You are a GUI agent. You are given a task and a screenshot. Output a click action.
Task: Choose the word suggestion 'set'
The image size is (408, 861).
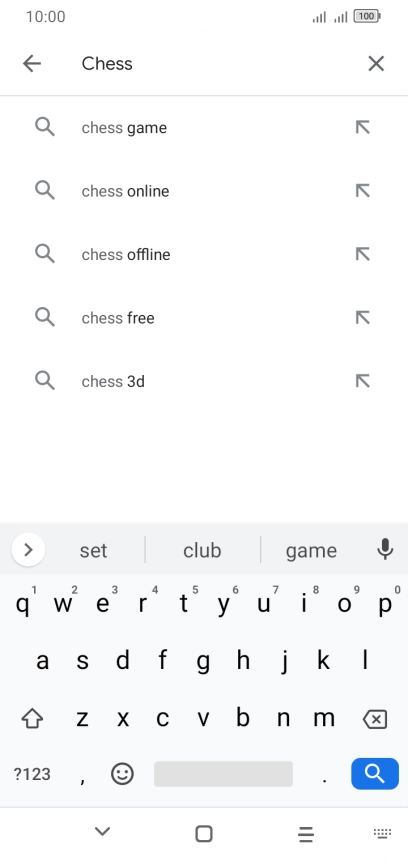(93, 550)
